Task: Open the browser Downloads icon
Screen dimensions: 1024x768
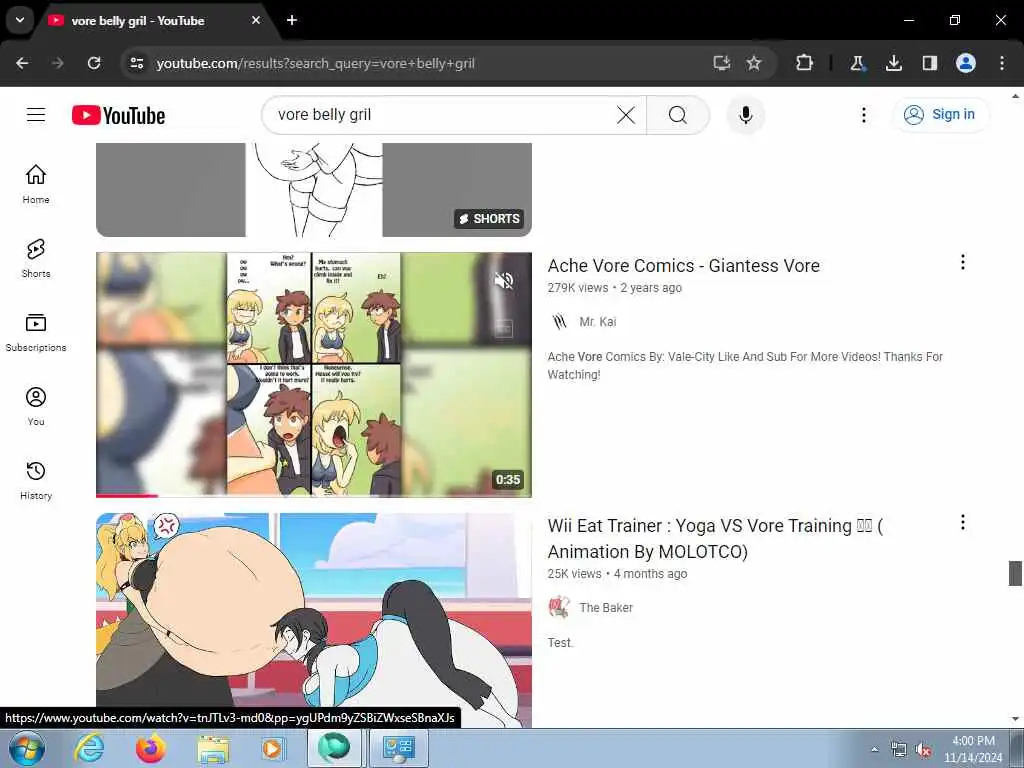Action: tap(893, 63)
